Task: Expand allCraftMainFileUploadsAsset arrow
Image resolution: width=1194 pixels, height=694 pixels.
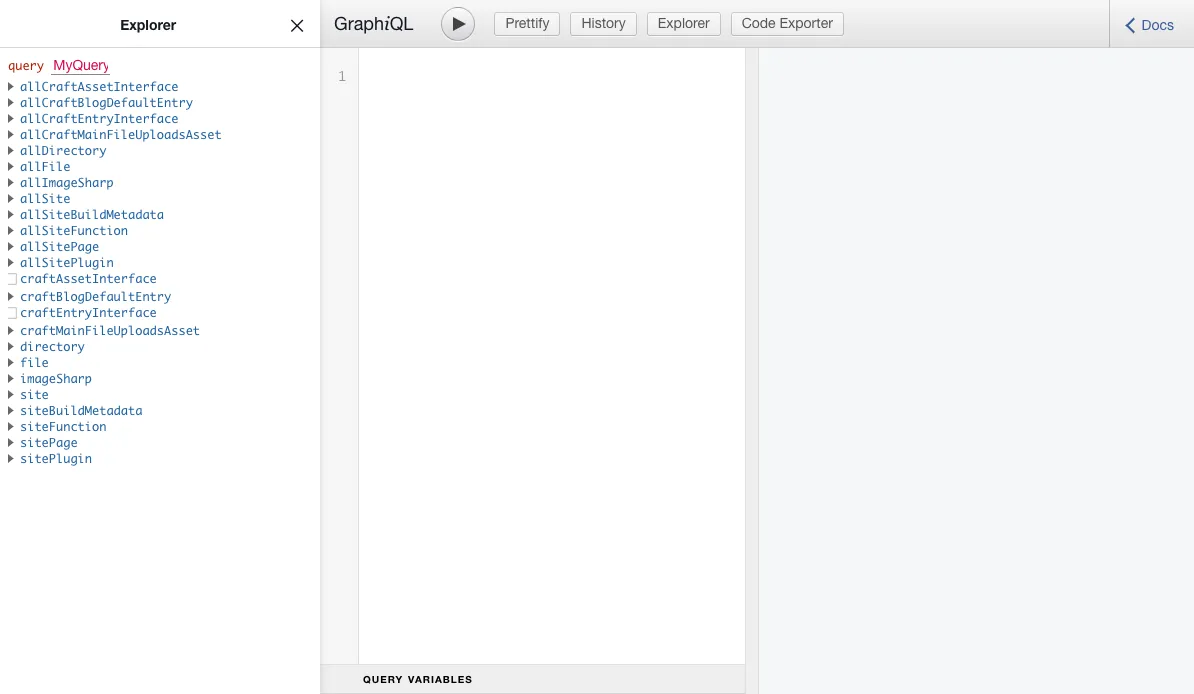Action: (x=11, y=135)
